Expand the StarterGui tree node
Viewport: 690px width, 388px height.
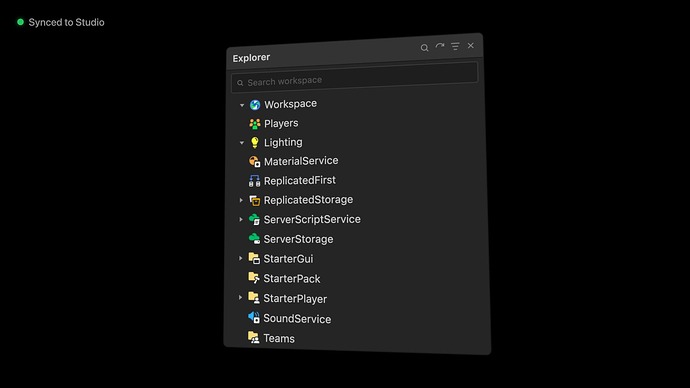(241, 258)
